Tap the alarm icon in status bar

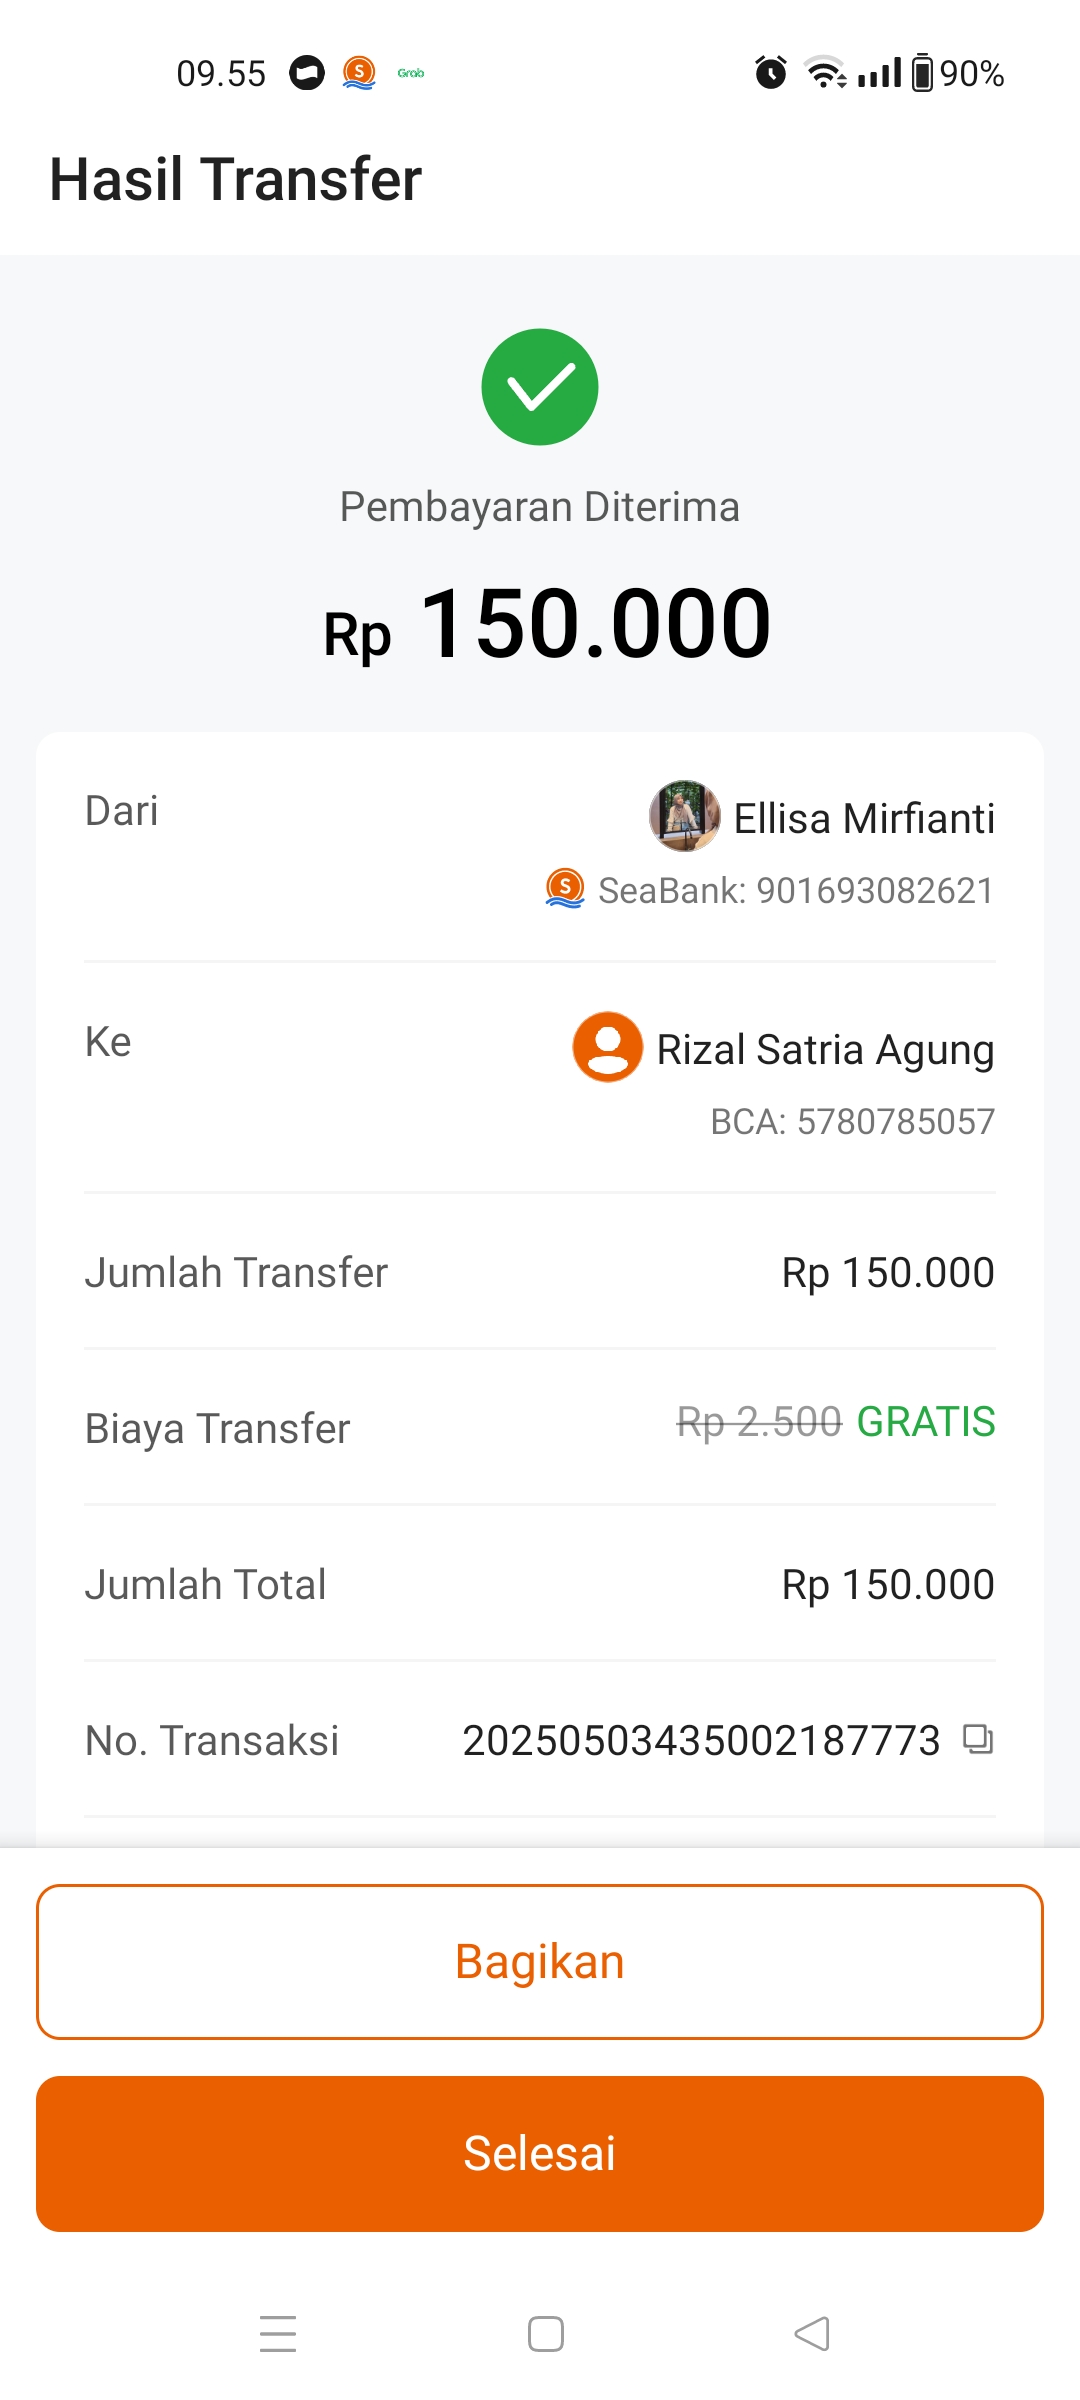tap(770, 73)
